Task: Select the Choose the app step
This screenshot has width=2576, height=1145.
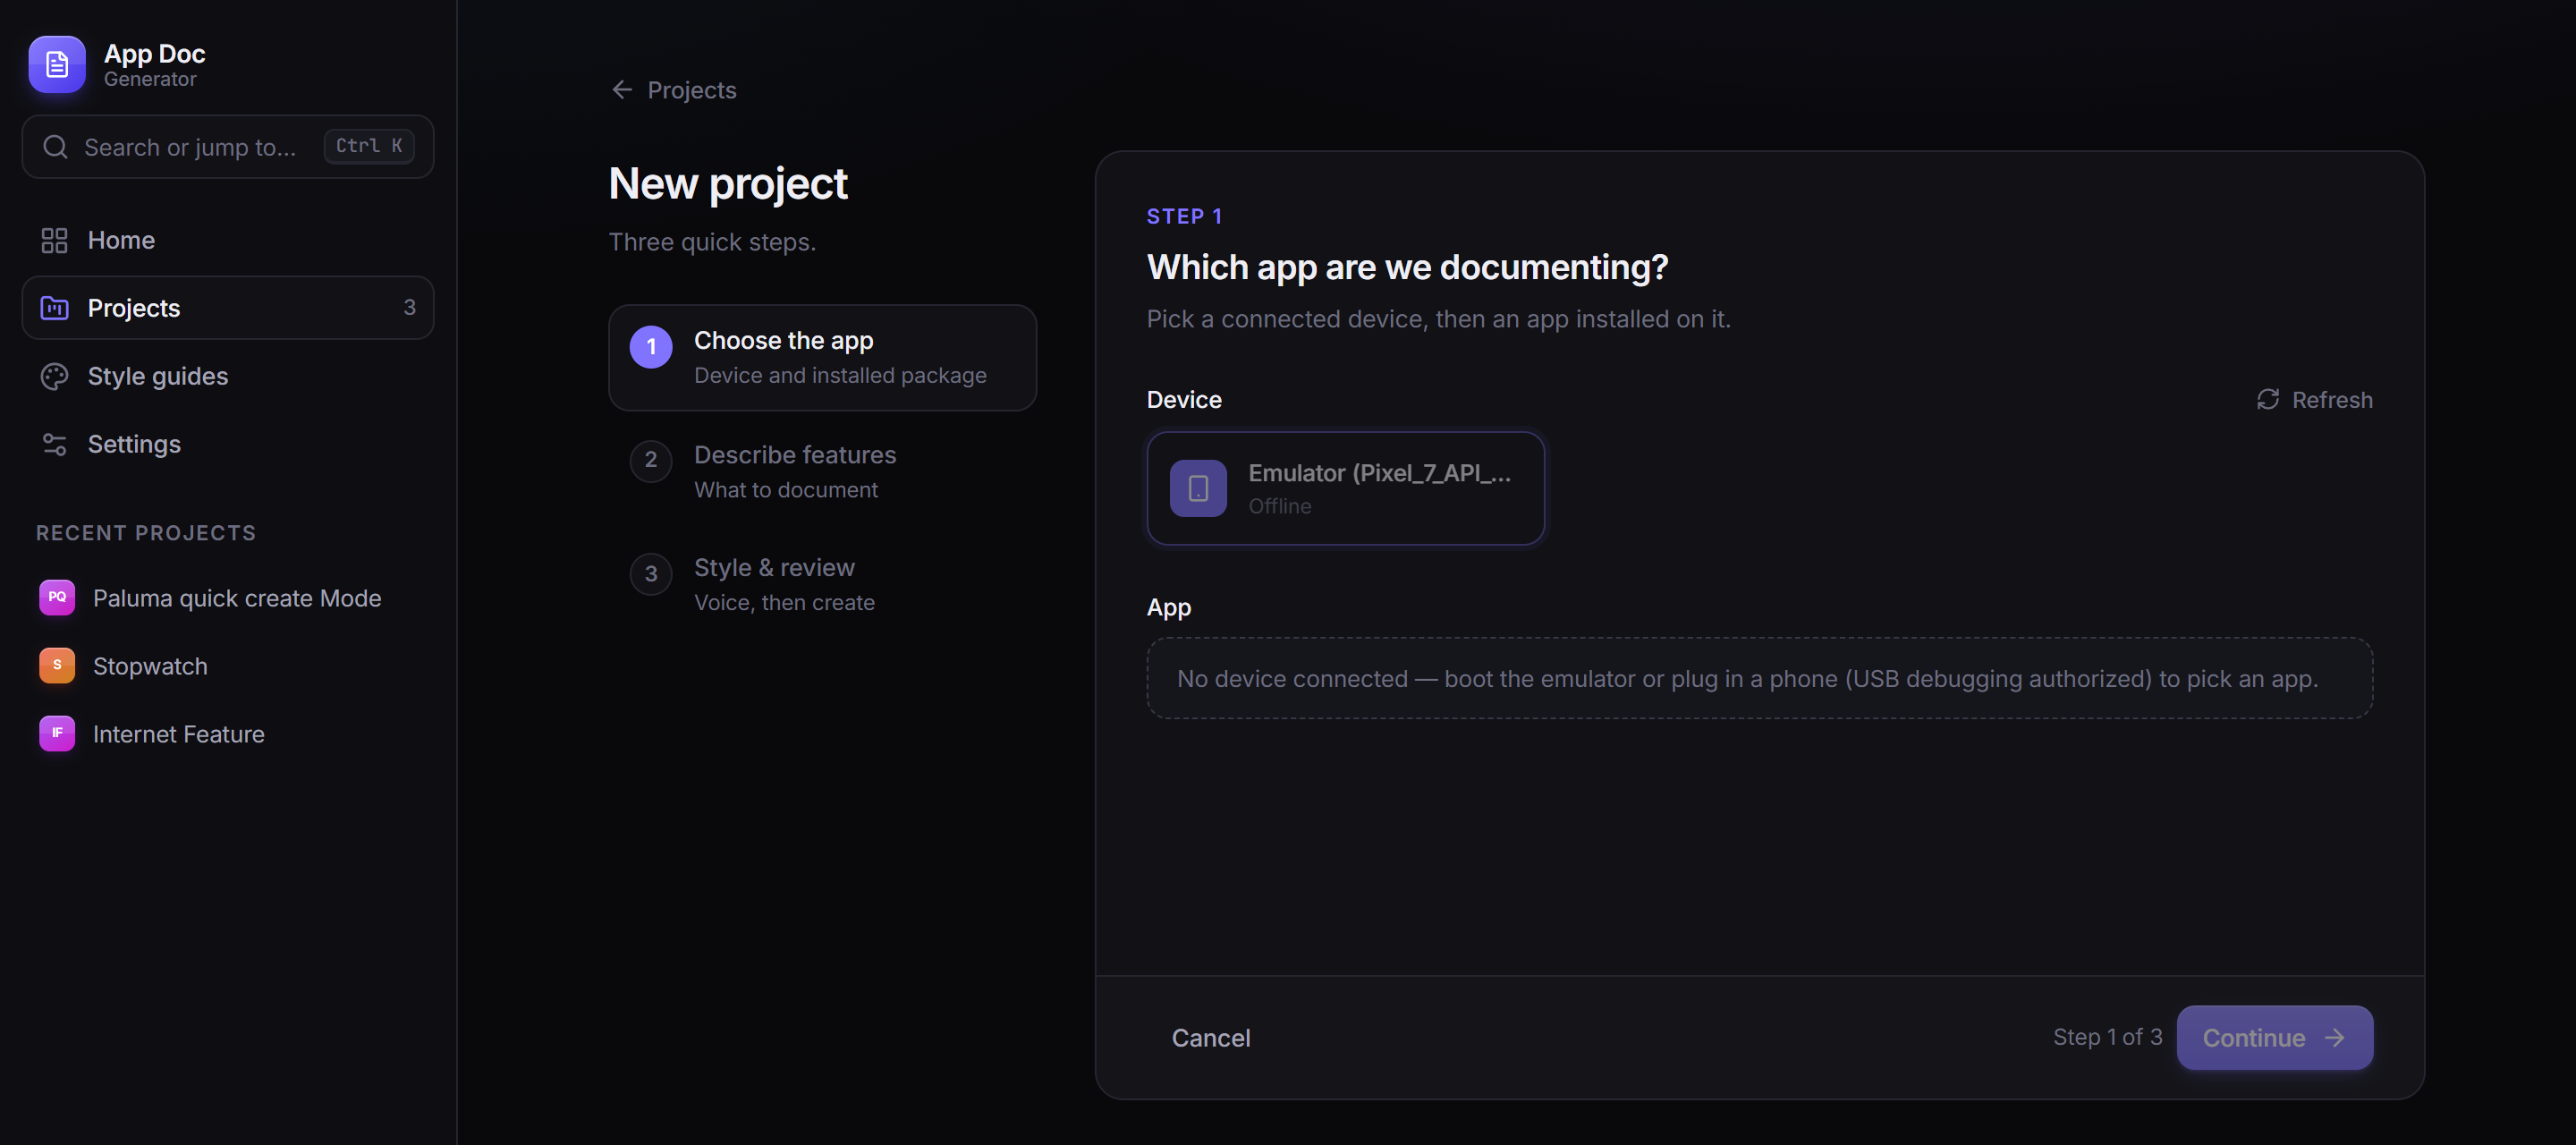Action: tap(822, 357)
